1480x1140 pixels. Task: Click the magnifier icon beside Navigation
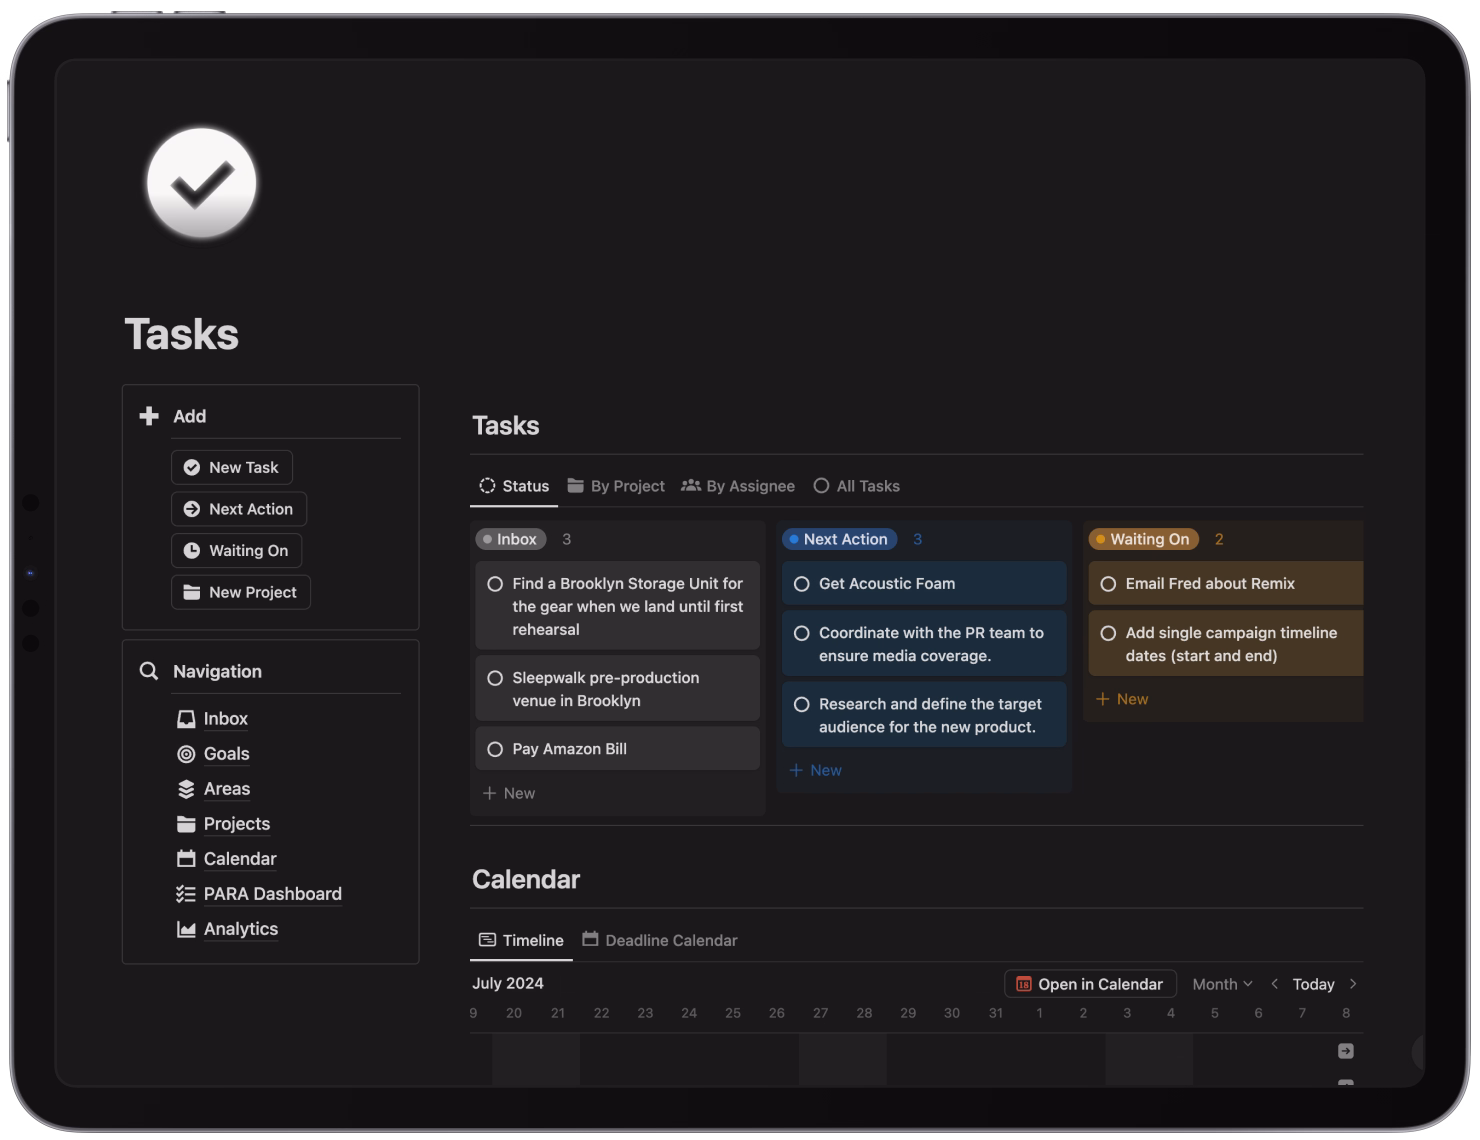click(149, 671)
